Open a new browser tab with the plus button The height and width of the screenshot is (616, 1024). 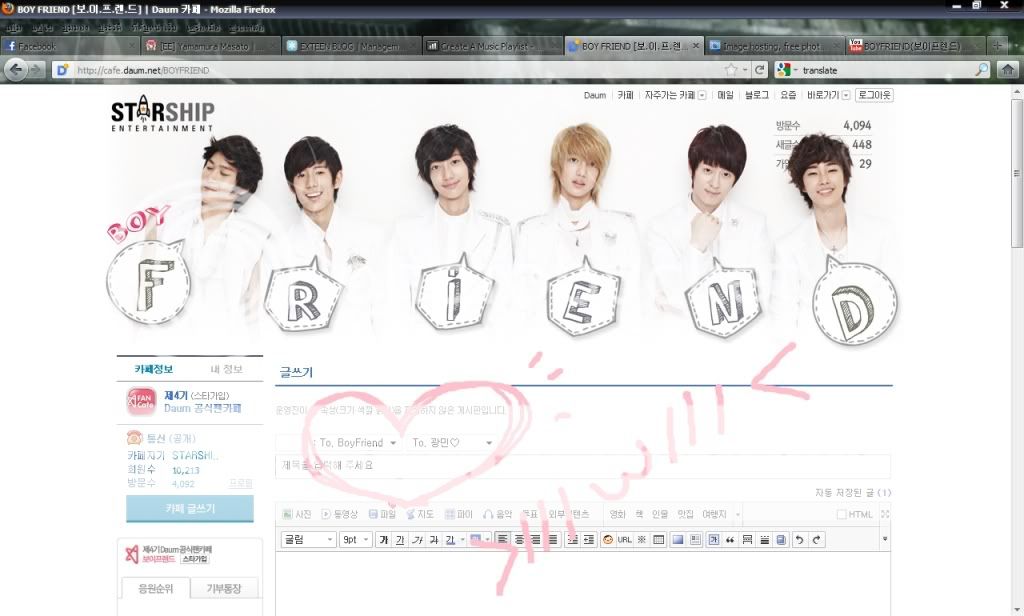997,46
